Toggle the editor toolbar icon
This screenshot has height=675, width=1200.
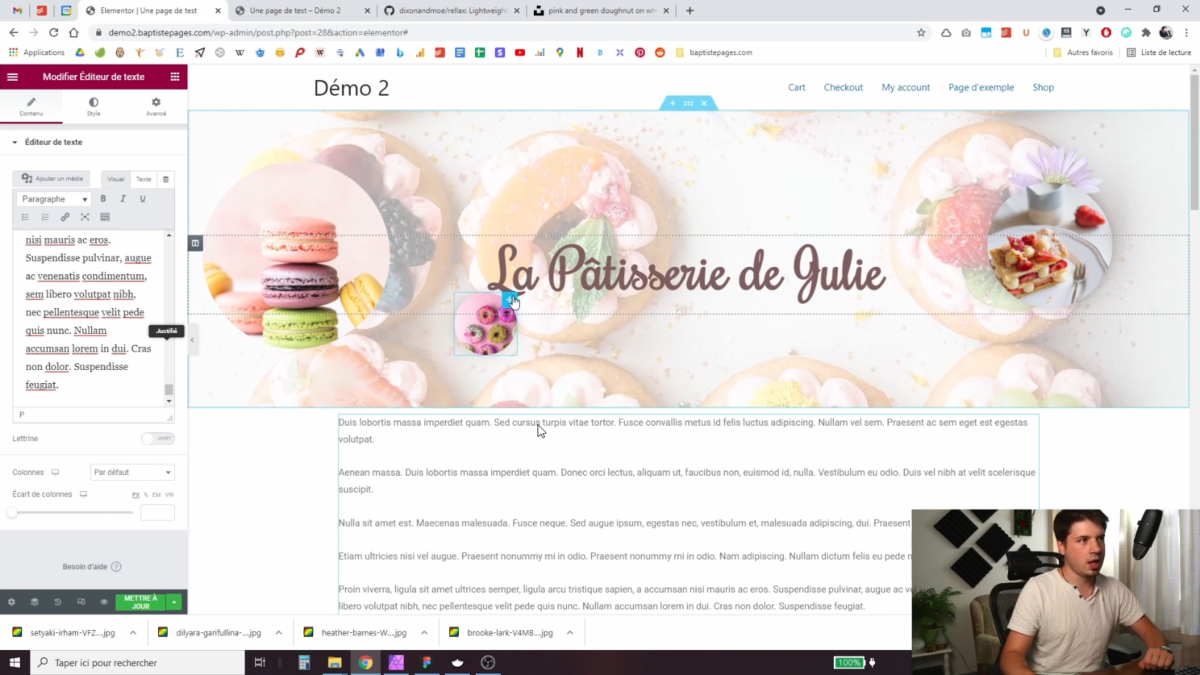105,217
